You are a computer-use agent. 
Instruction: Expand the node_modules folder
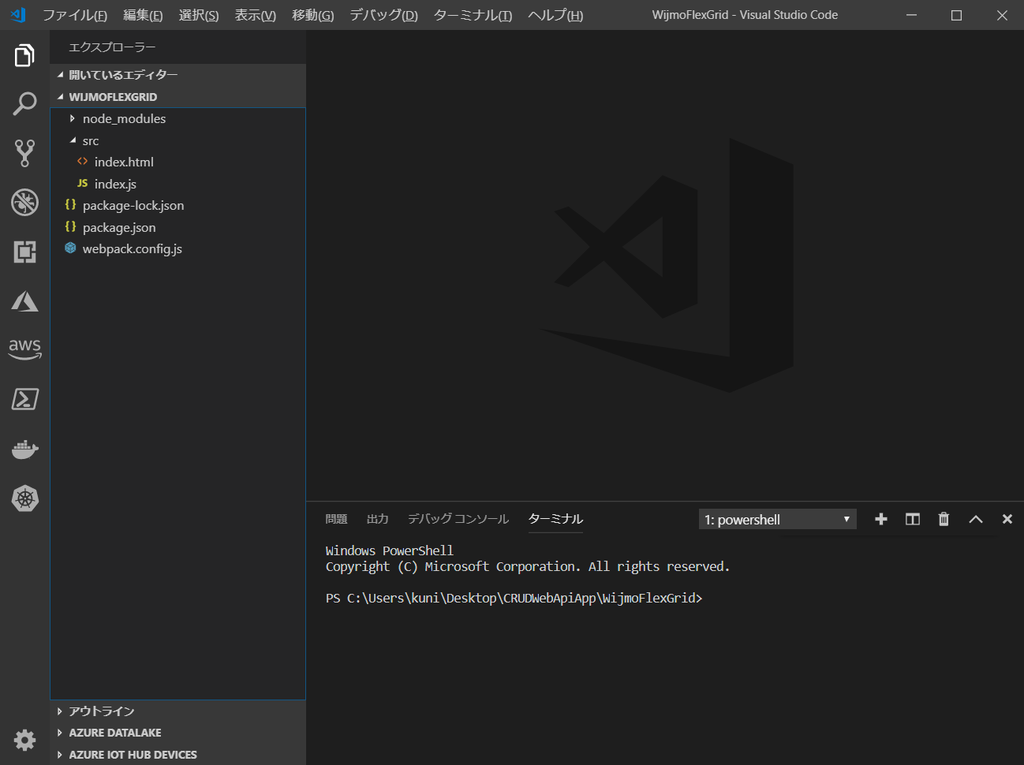pos(178,118)
